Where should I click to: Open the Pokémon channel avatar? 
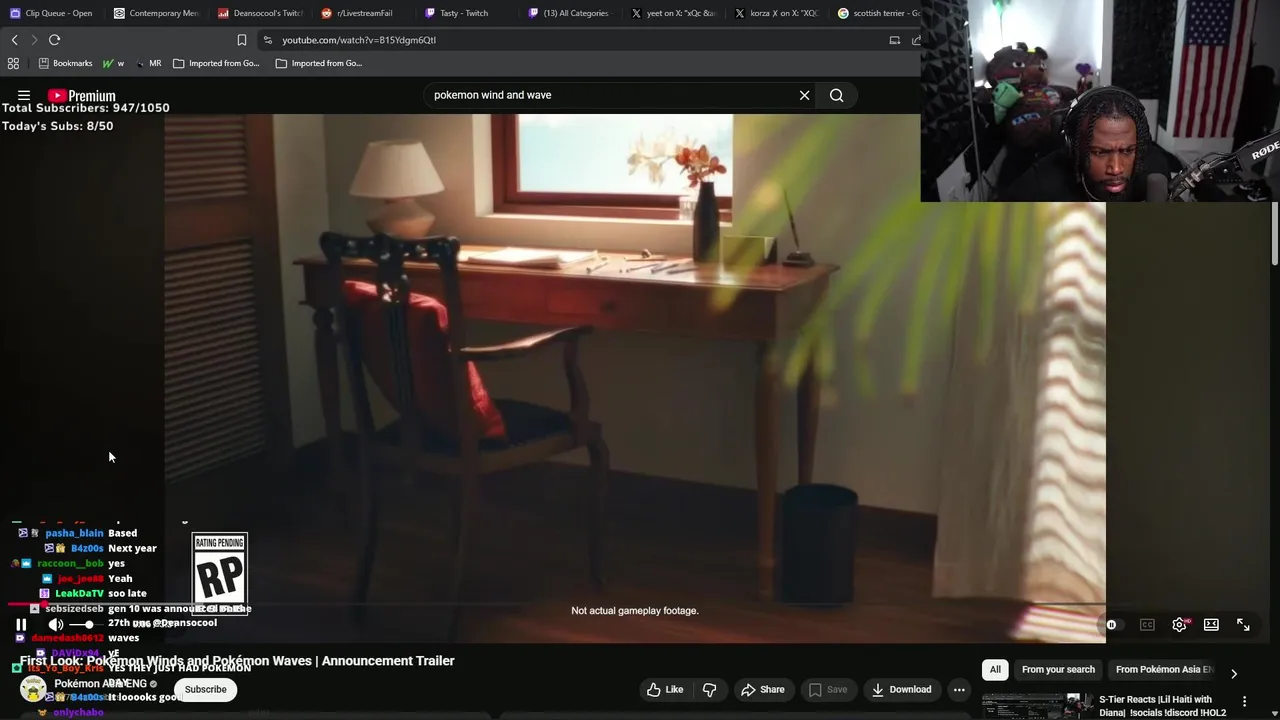click(x=33, y=689)
